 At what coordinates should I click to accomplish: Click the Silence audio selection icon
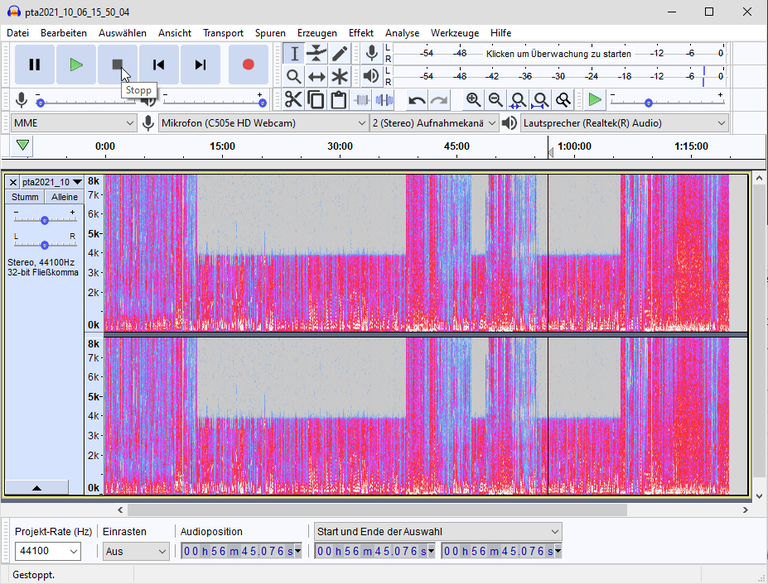[384, 100]
